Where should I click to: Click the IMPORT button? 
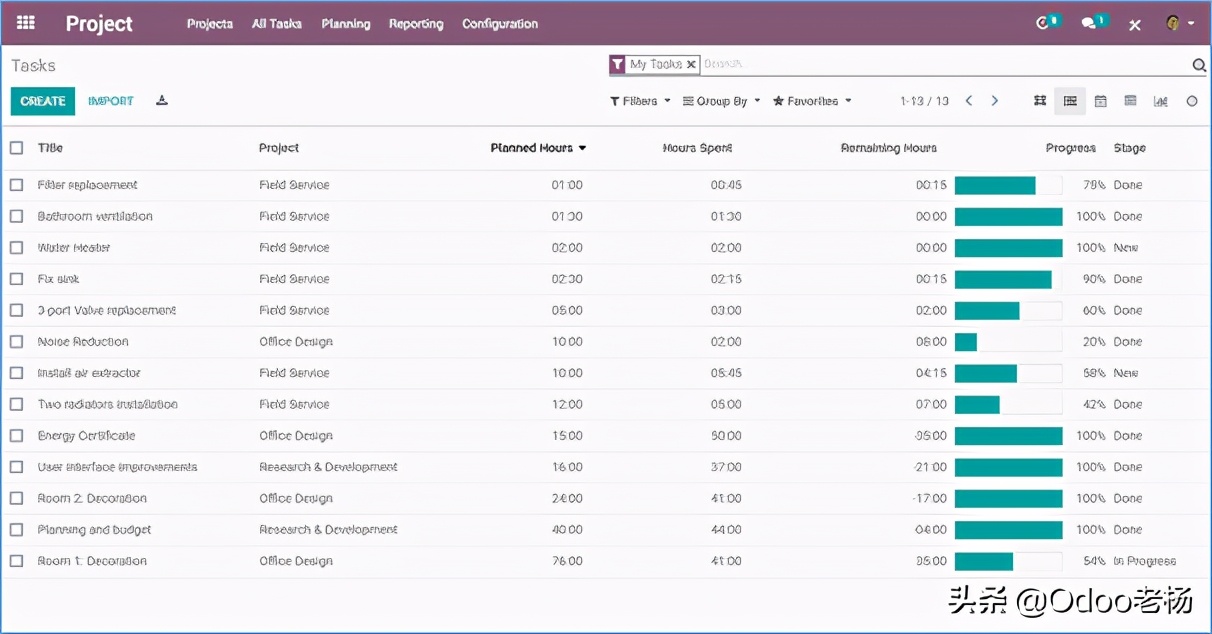pyautogui.click(x=111, y=101)
